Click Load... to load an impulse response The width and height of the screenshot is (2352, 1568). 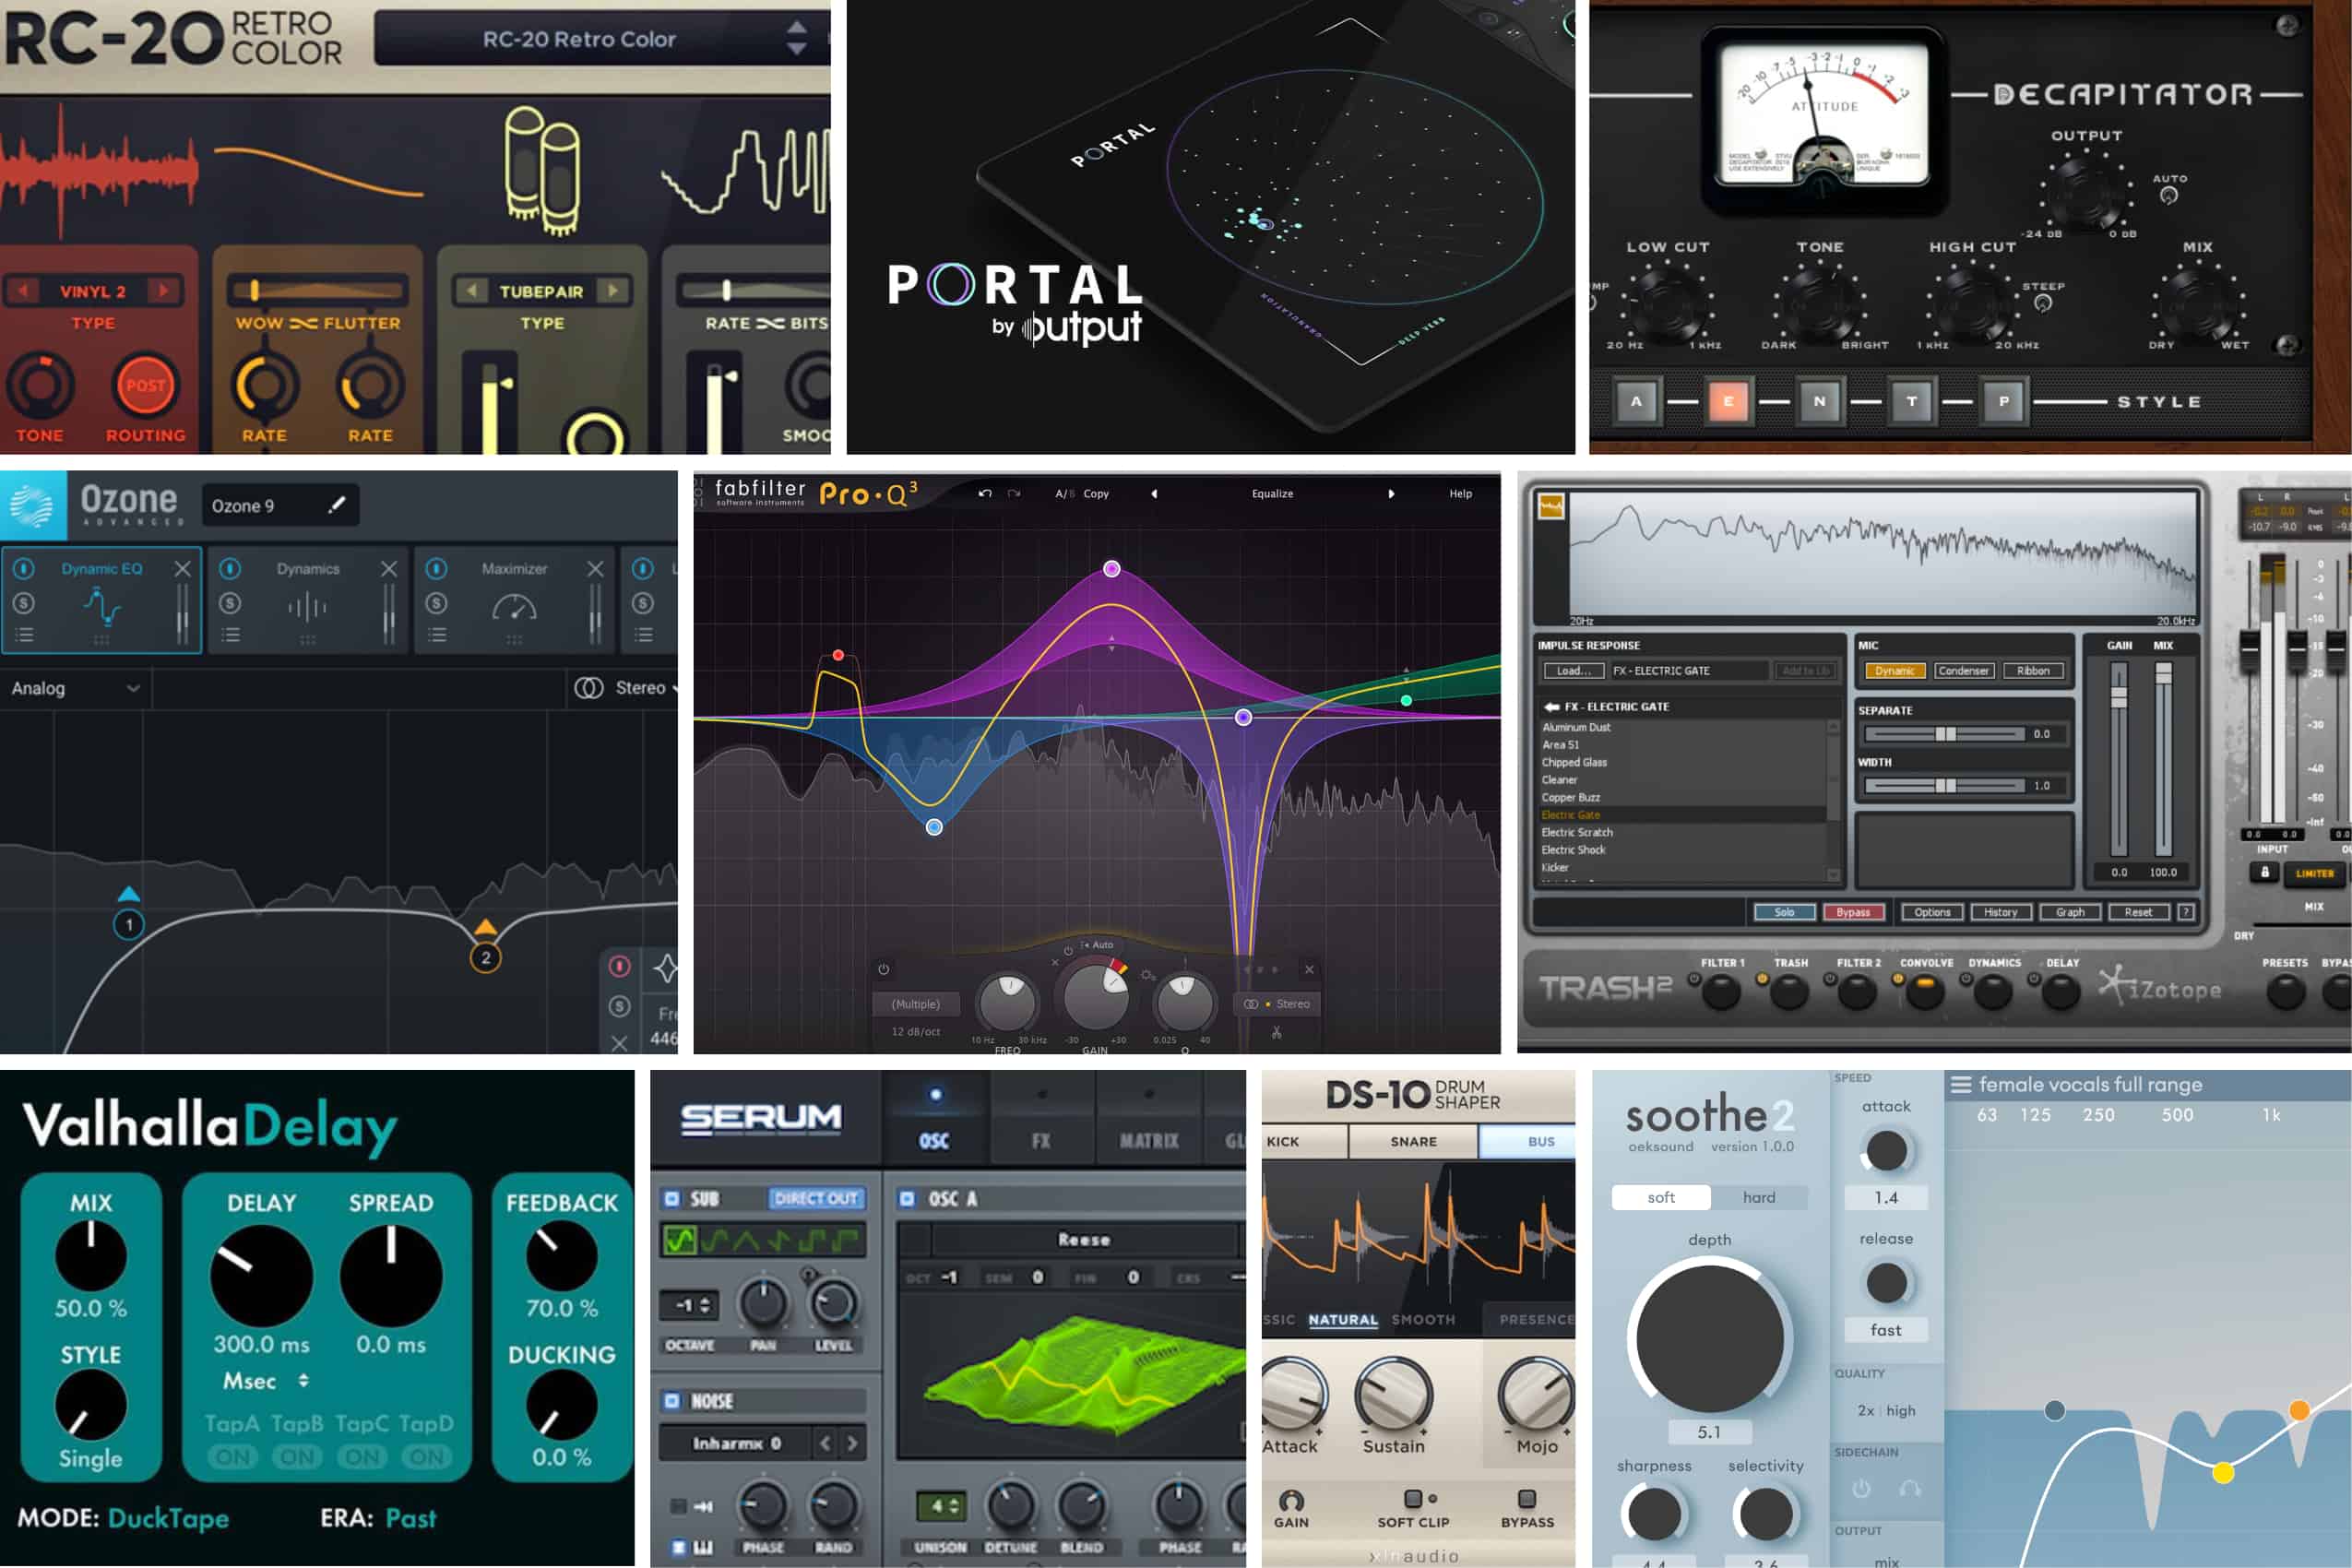(x=1574, y=670)
